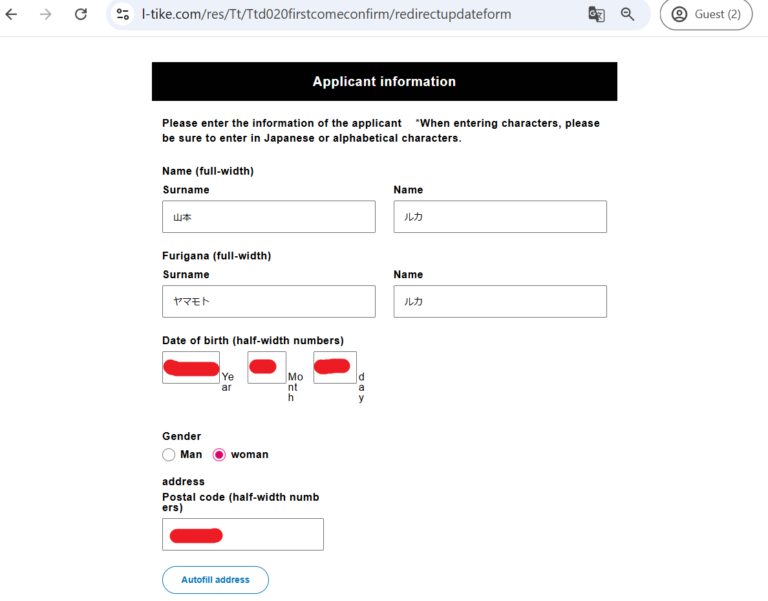This screenshot has width=768, height=601.
Task: Focus the Furigana Surname field
Action: click(268, 302)
